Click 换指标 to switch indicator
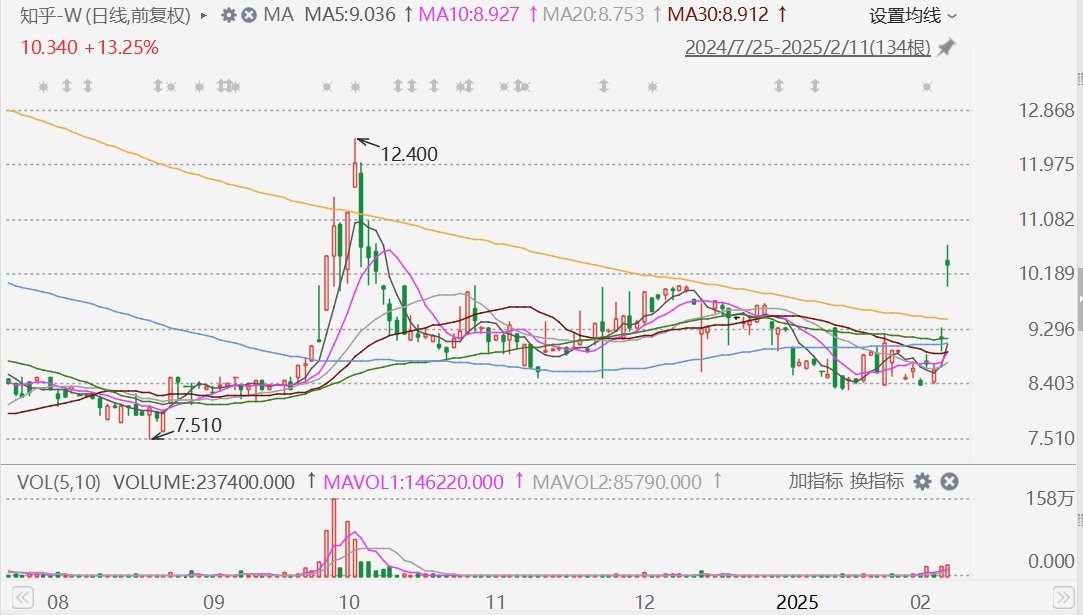Screen dimensions: 1083x615 click(877, 482)
